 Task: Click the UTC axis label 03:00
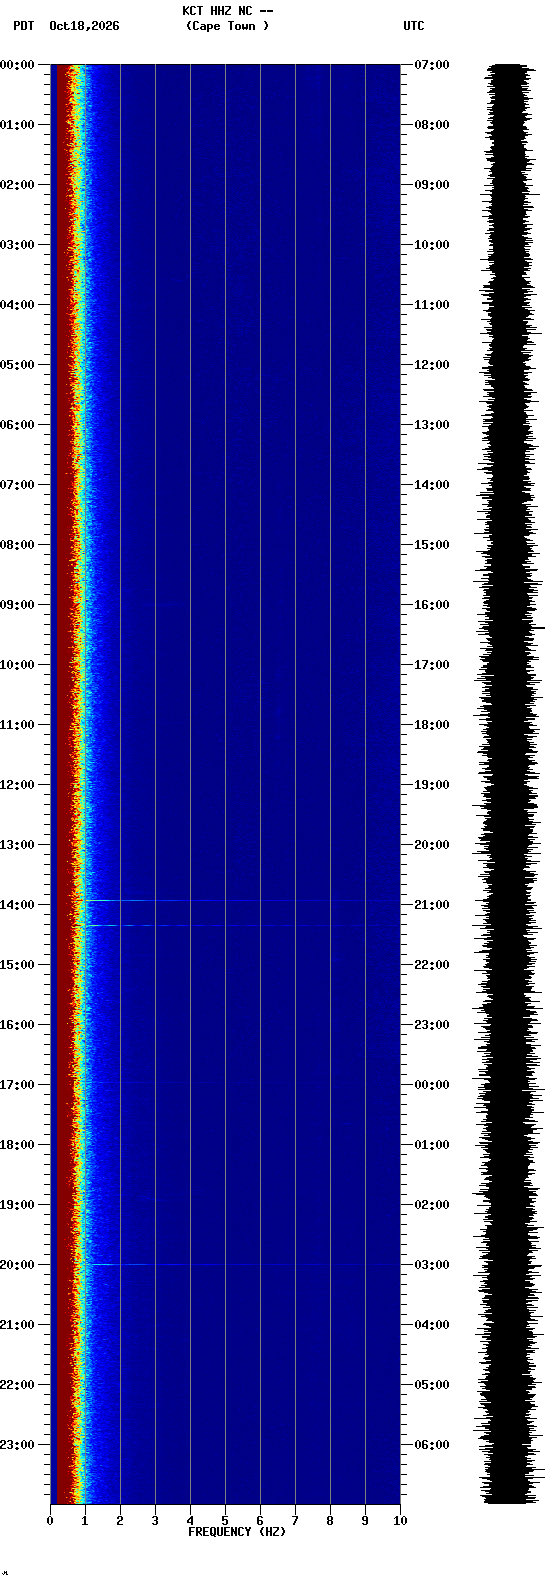432,1265
